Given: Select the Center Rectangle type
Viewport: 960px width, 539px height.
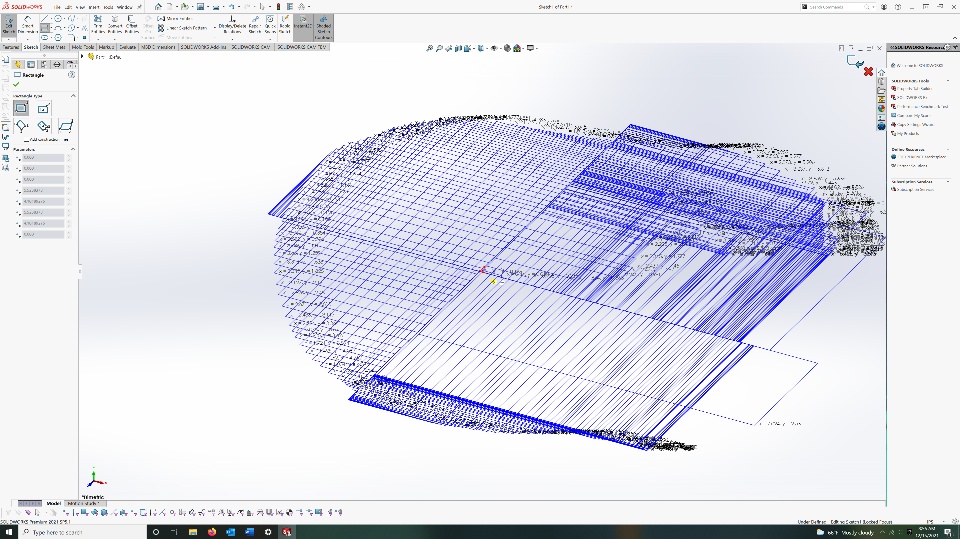Looking at the screenshot, I should (44, 108).
